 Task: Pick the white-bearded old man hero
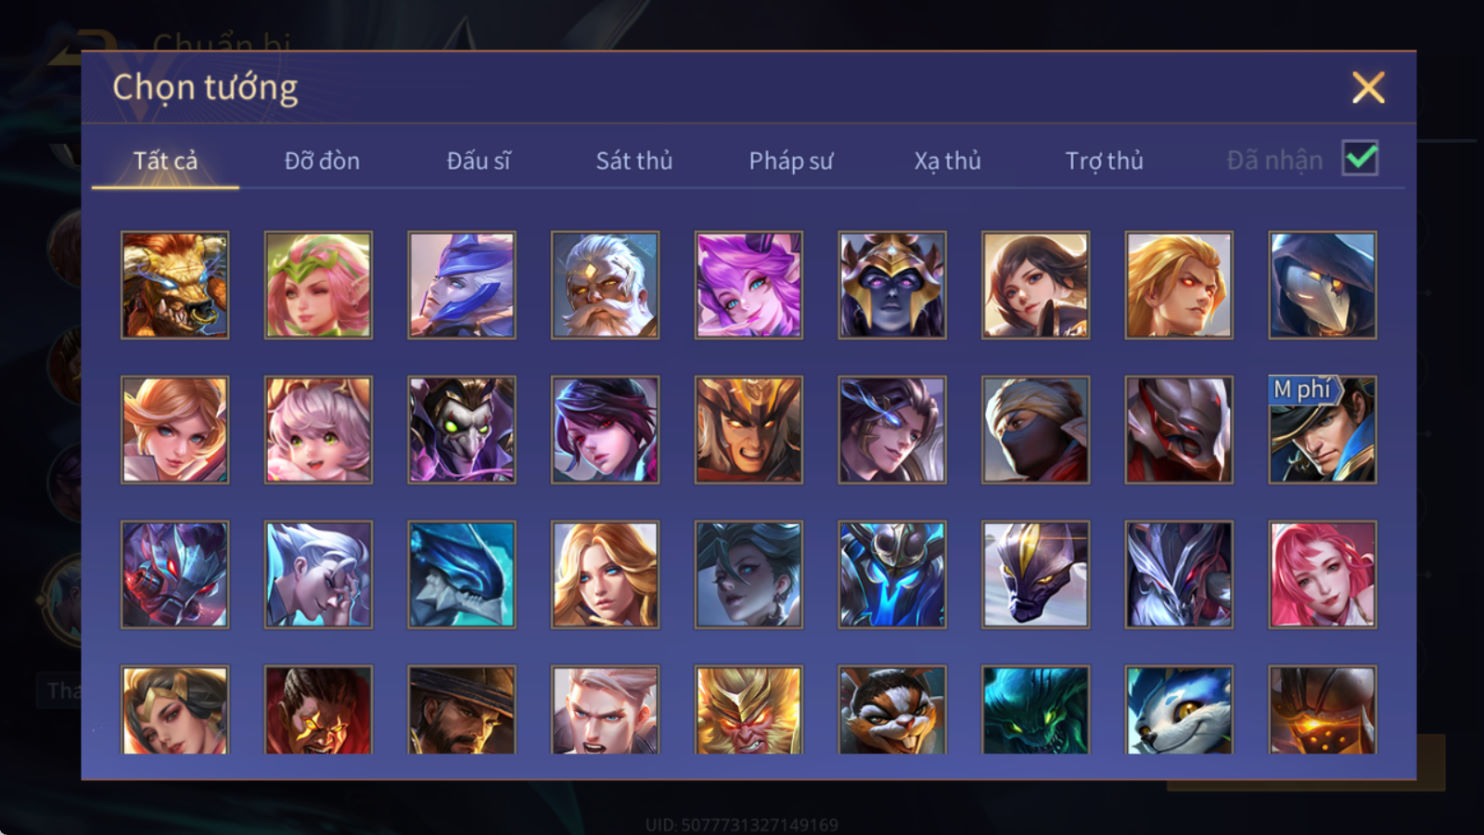point(605,285)
